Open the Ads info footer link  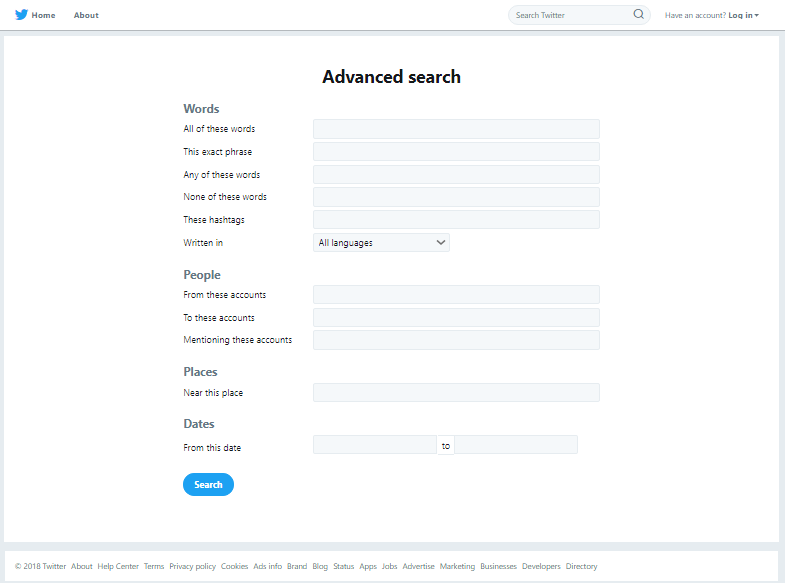coord(267,566)
